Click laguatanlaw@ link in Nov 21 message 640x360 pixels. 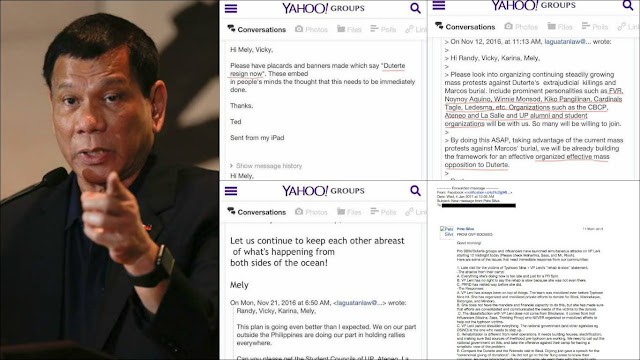(359, 303)
